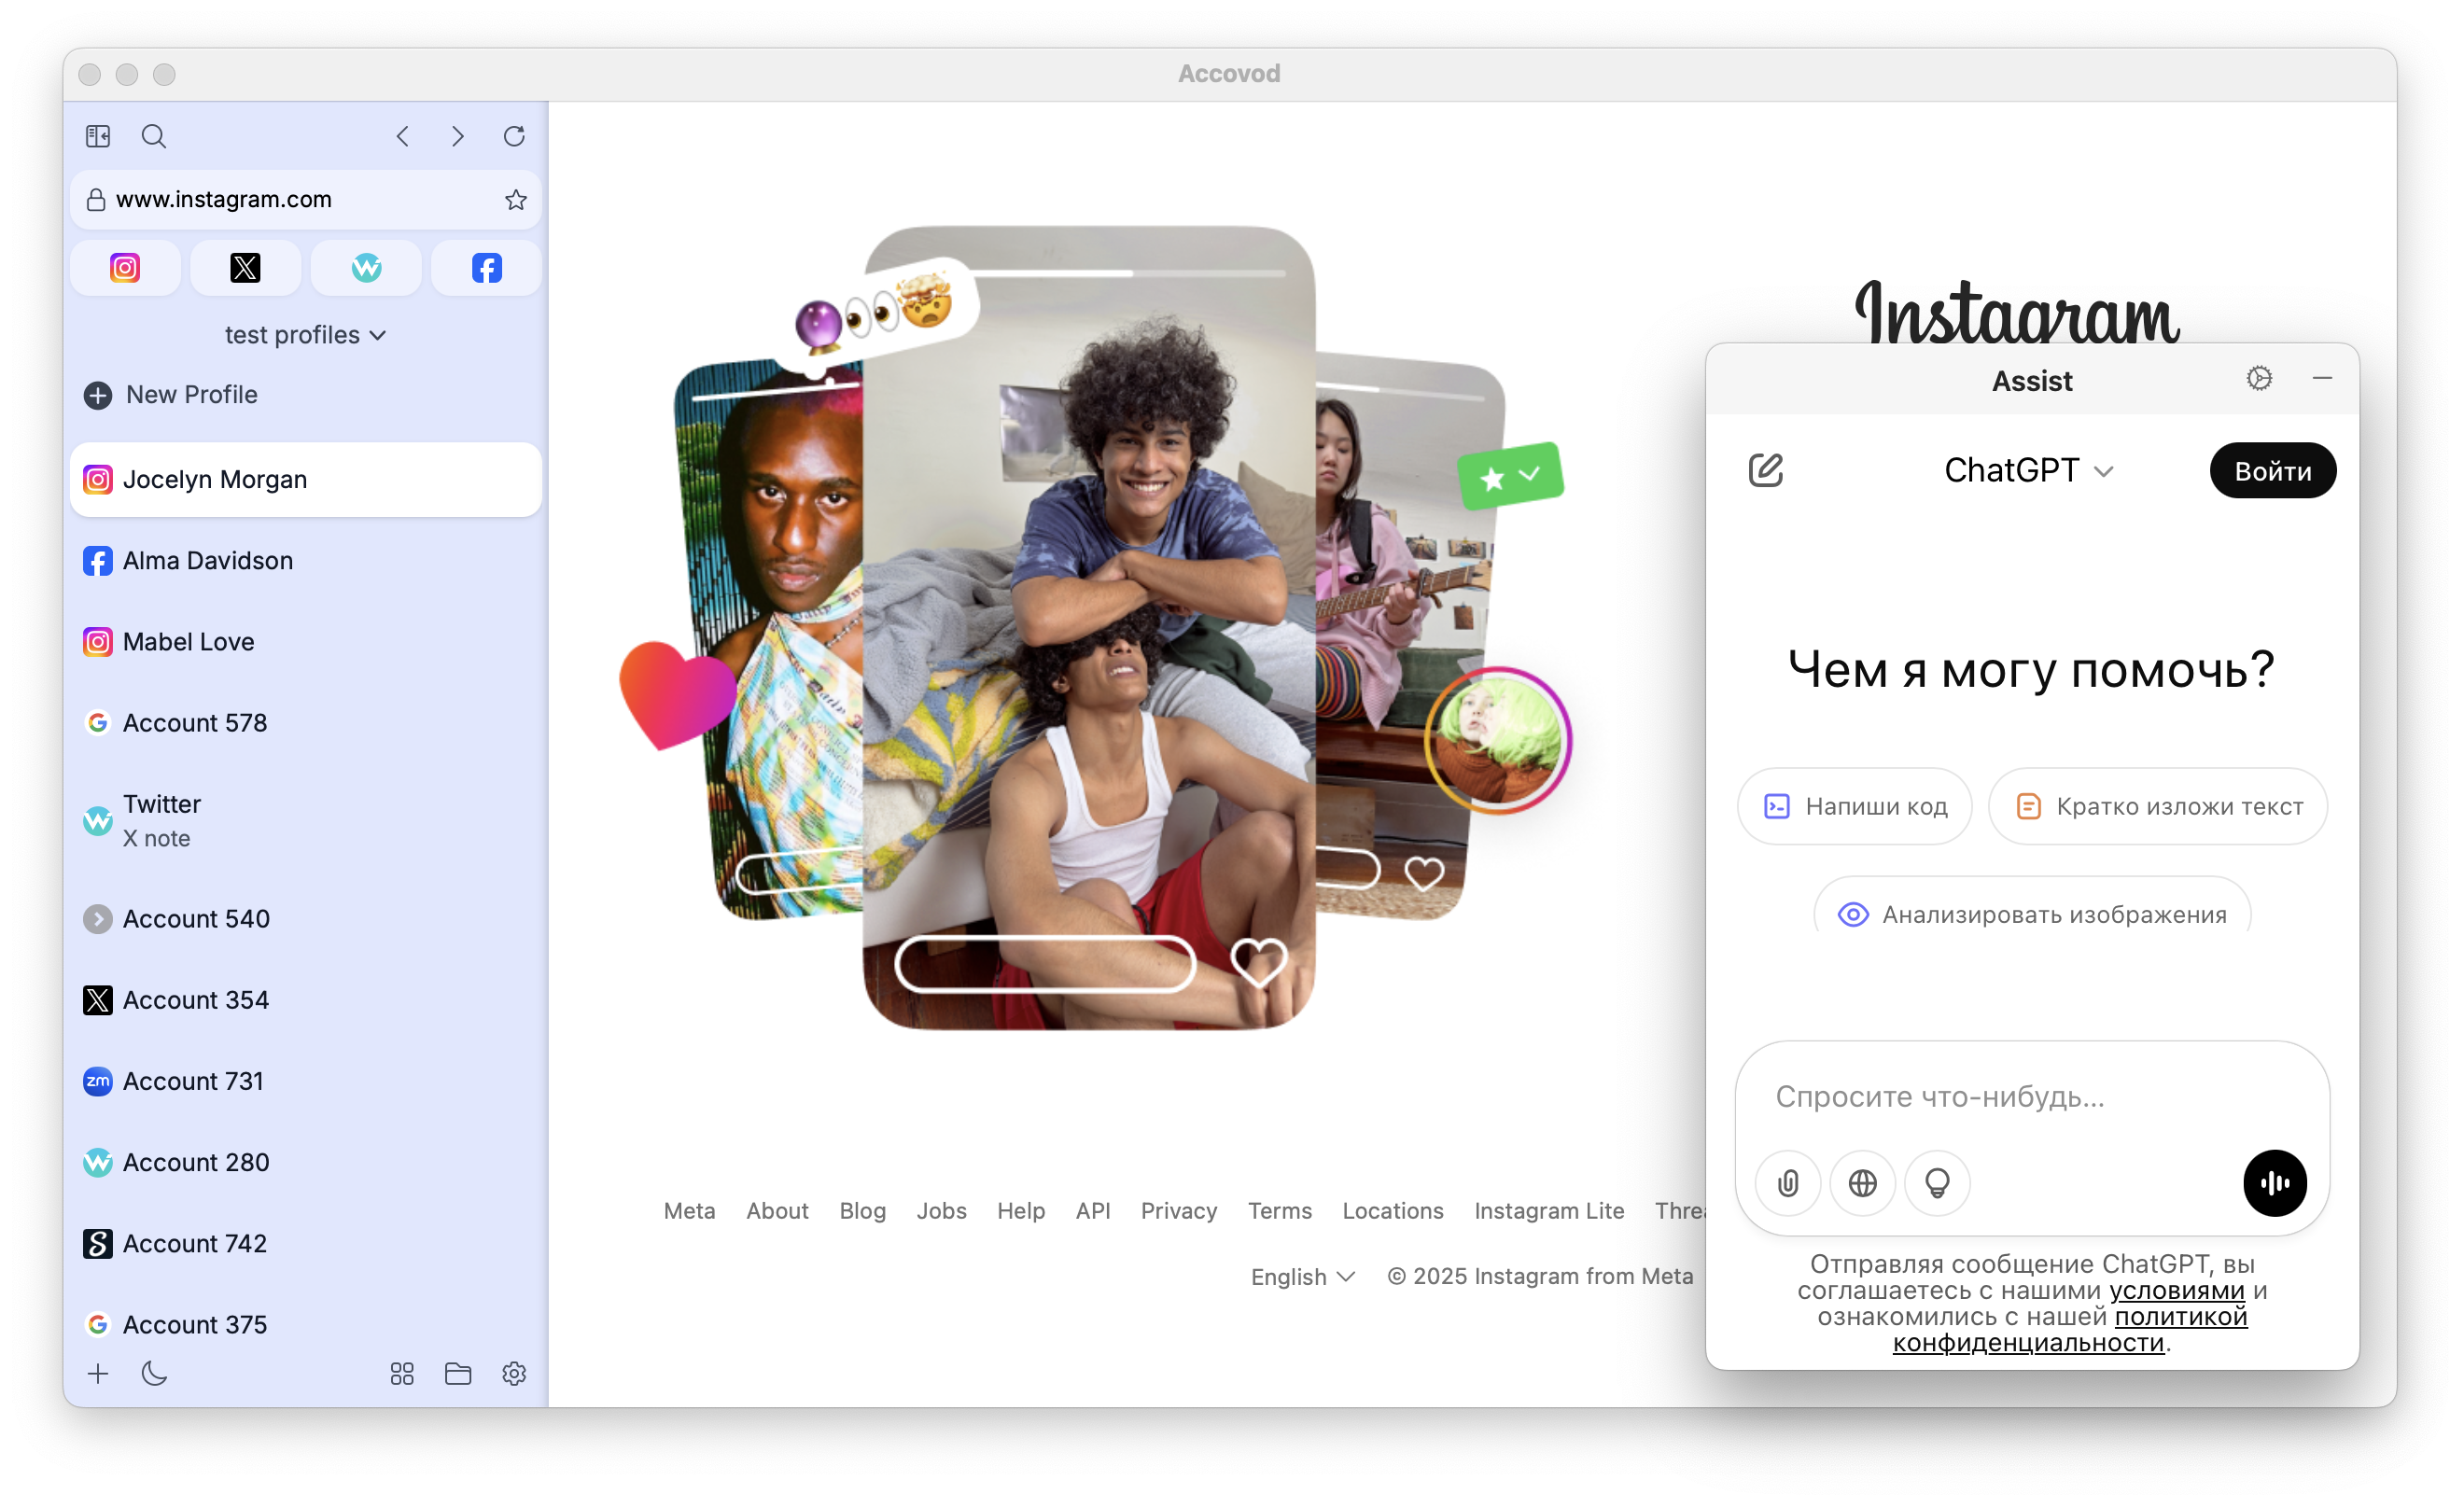Open the Blog footer link
This screenshot has width=2464, height=1508.
(862, 1211)
